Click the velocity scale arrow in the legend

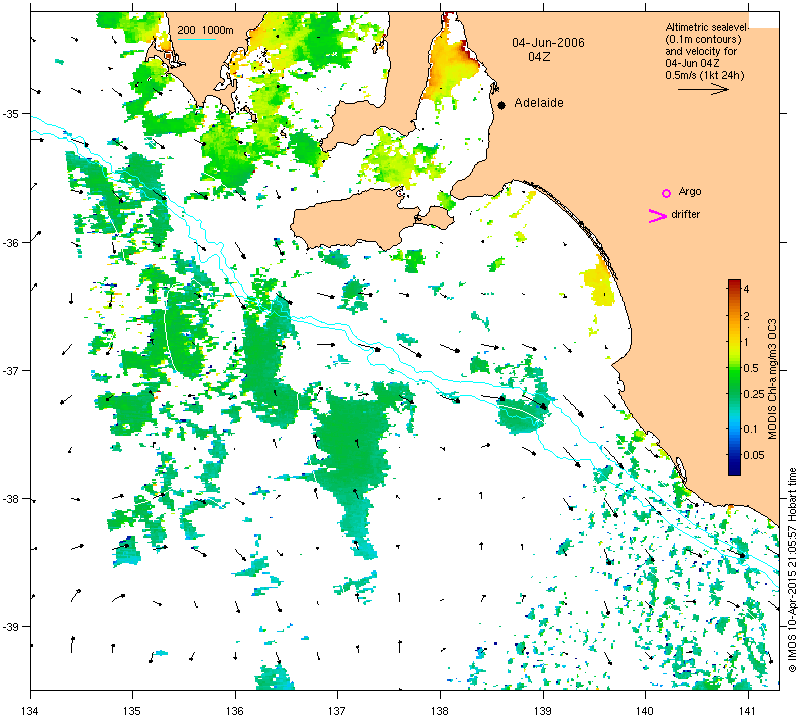703,89
